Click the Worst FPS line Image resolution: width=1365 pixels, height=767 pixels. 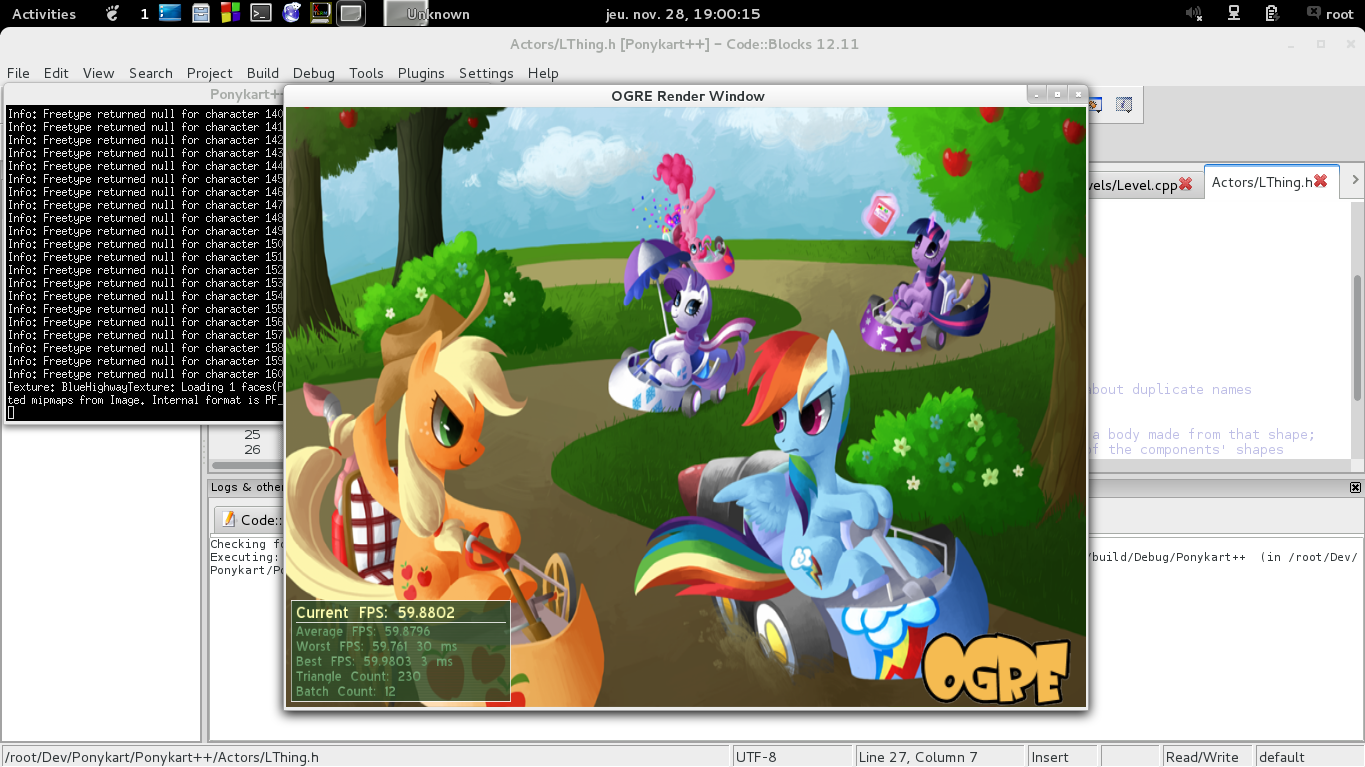(376, 646)
